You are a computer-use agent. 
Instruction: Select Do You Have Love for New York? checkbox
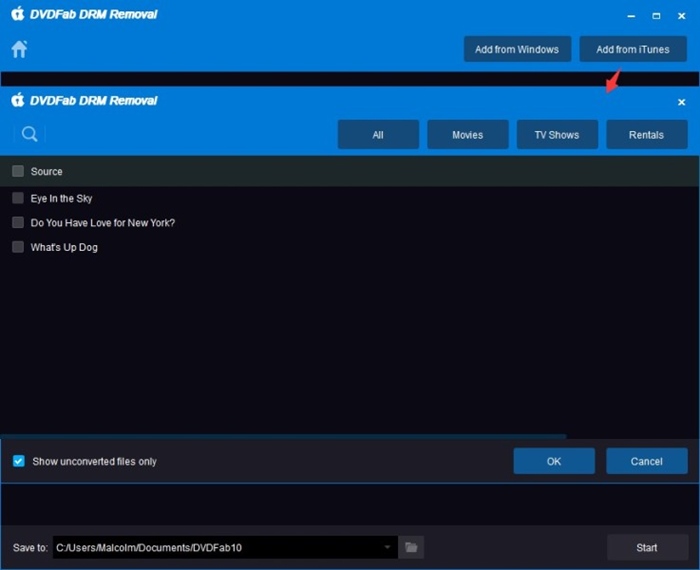click(x=18, y=222)
